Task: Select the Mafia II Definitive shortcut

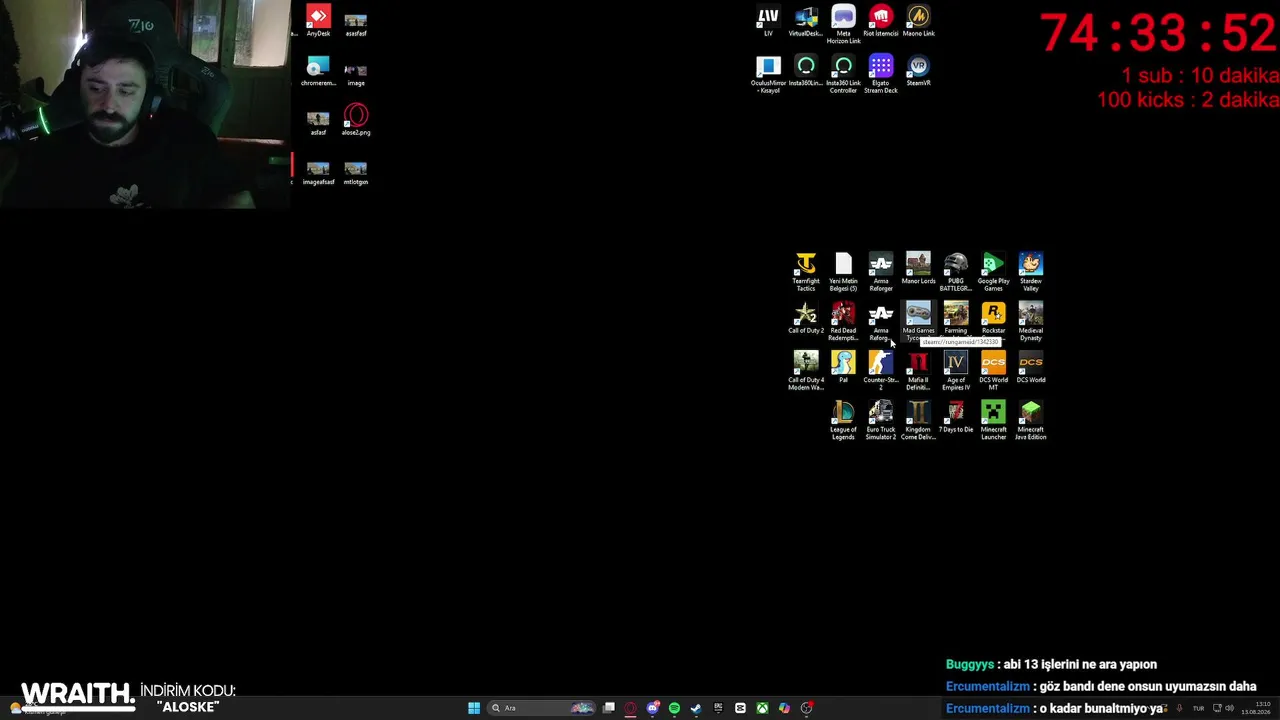Action: [918, 370]
